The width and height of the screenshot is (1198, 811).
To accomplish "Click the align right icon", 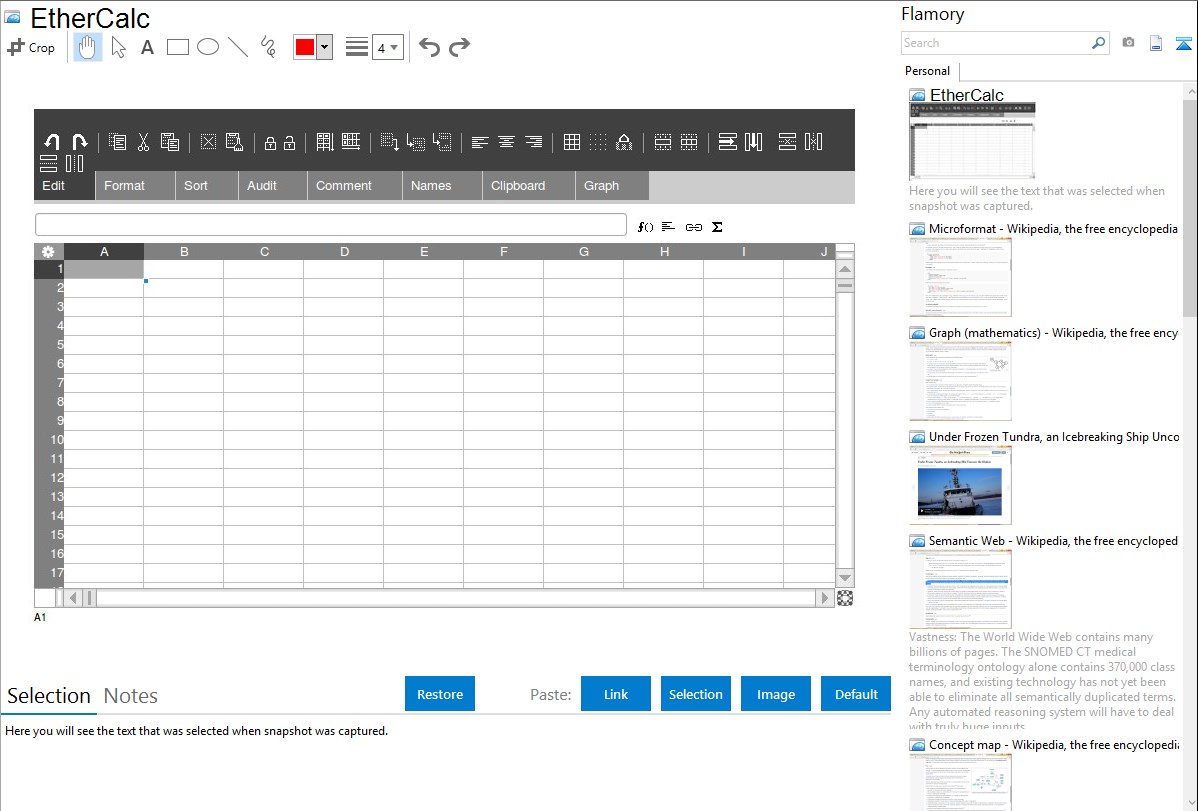I will (533, 142).
